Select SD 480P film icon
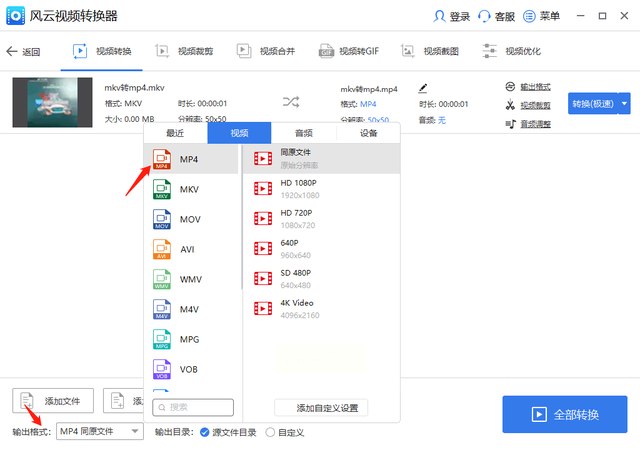The height and width of the screenshot is (450, 640). (263, 278)
